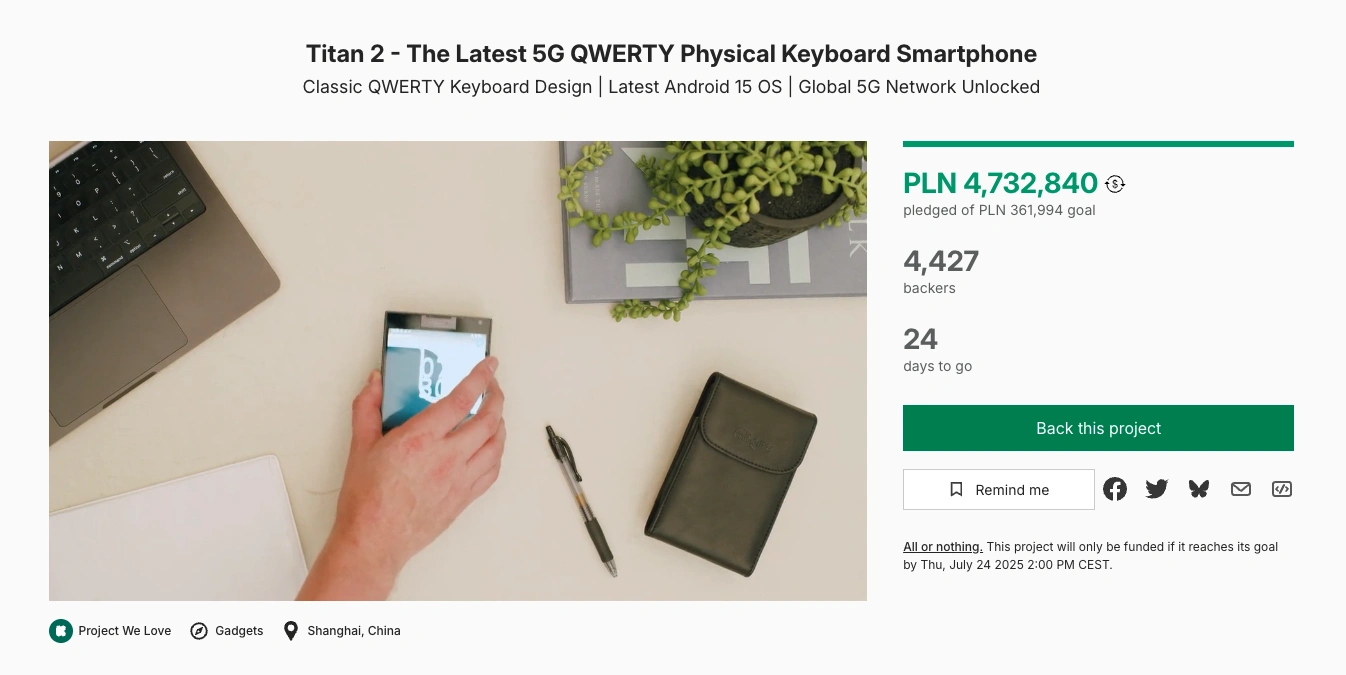The image size is (1346, 675).
Task: Click the Shanghai location pin icon
Action: (x=291, y=631)
